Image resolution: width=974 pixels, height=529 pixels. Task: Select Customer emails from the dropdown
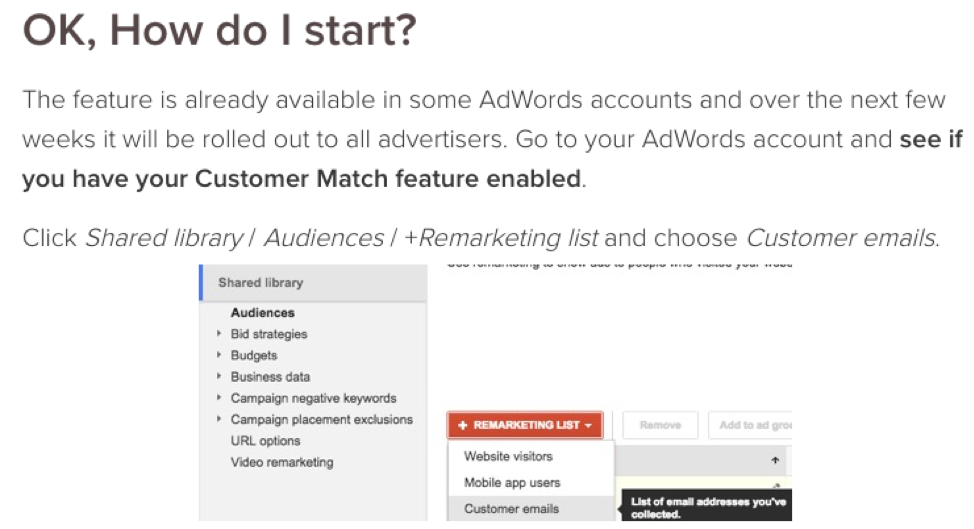(511, 508)
